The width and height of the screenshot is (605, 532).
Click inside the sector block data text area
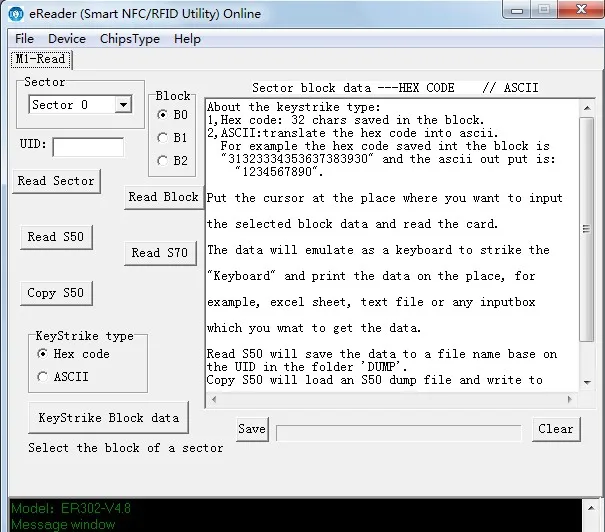tap(392, 245)
